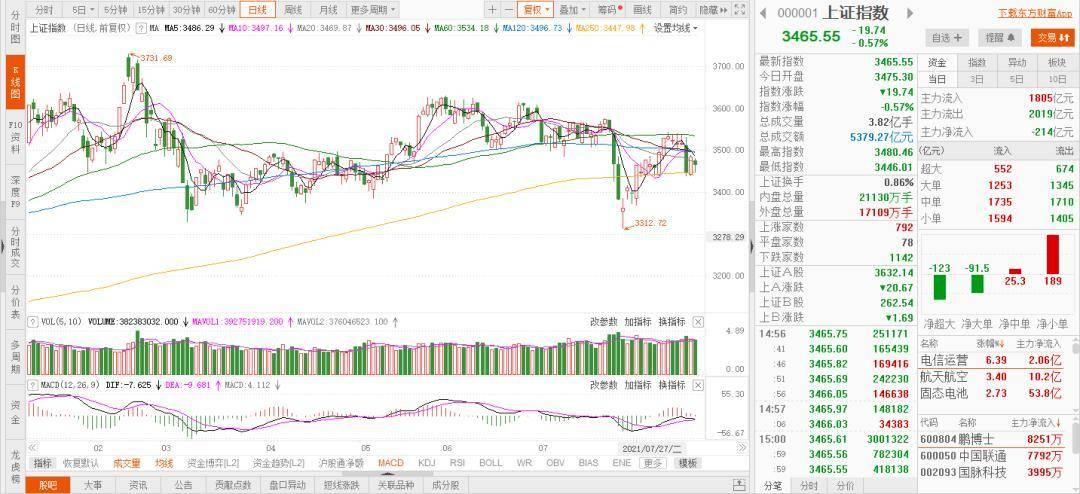Open 模板 template menu
Screen dimensions: 1080x494
point(687,463)
